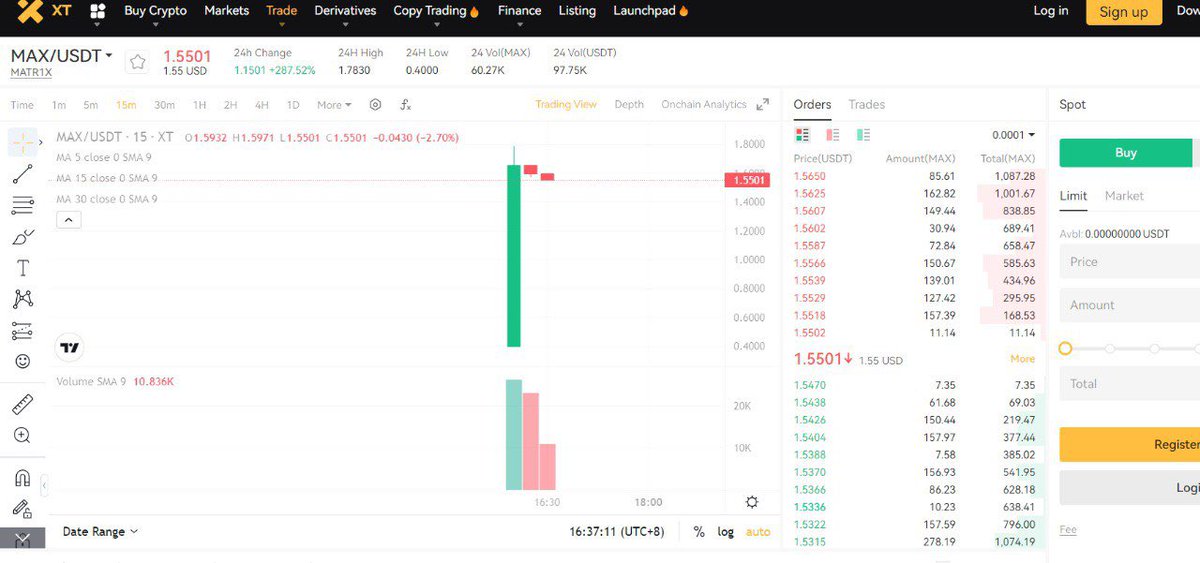Select the text annotation tool

[x=22, y=268]
